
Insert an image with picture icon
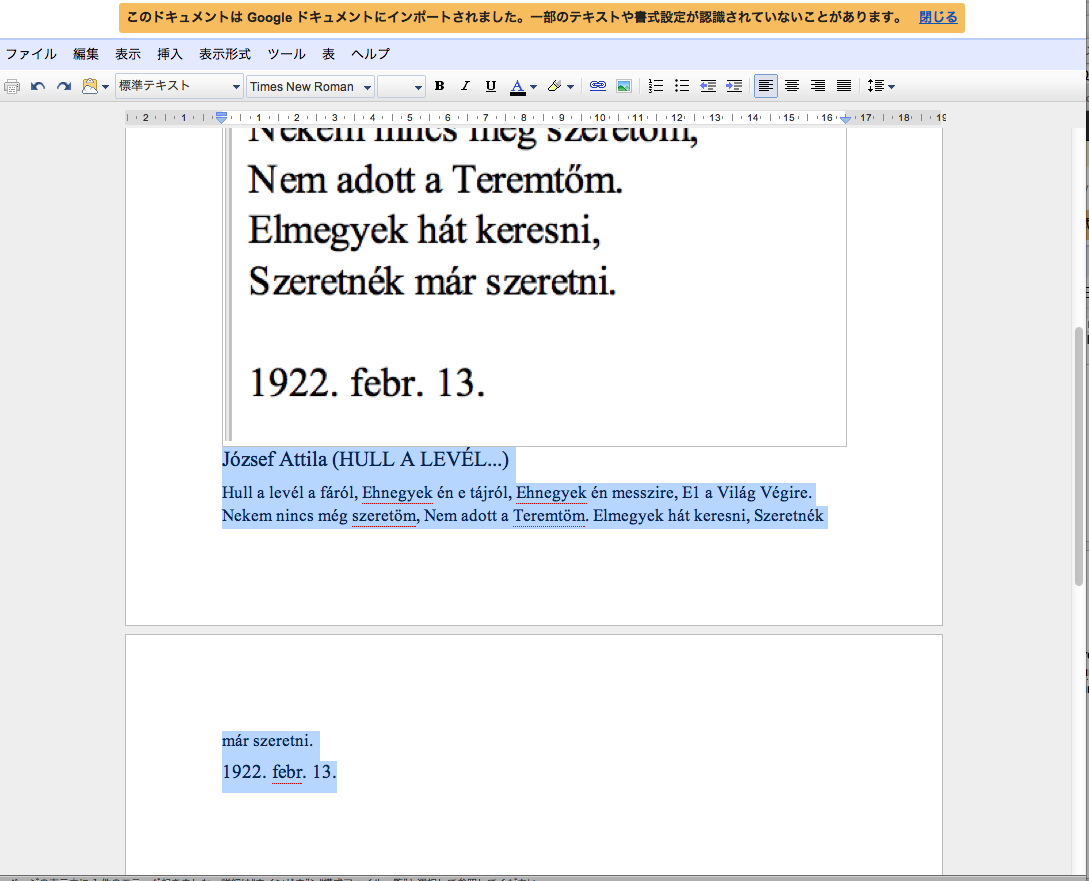pos(624,86)
